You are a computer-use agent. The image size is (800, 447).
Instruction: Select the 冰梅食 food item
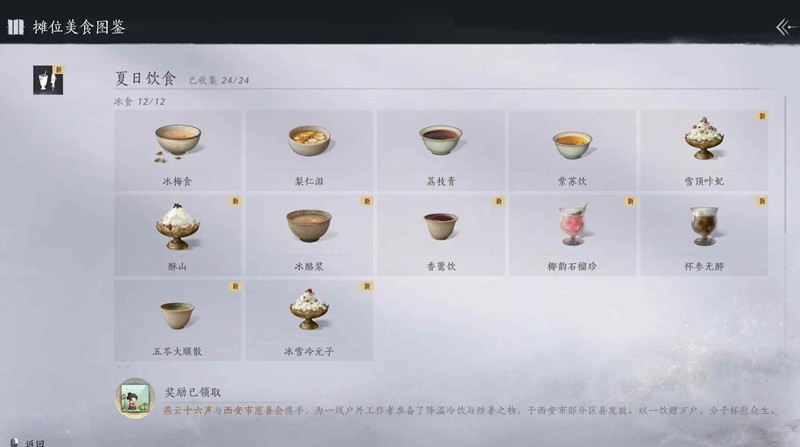pos(178,150)
